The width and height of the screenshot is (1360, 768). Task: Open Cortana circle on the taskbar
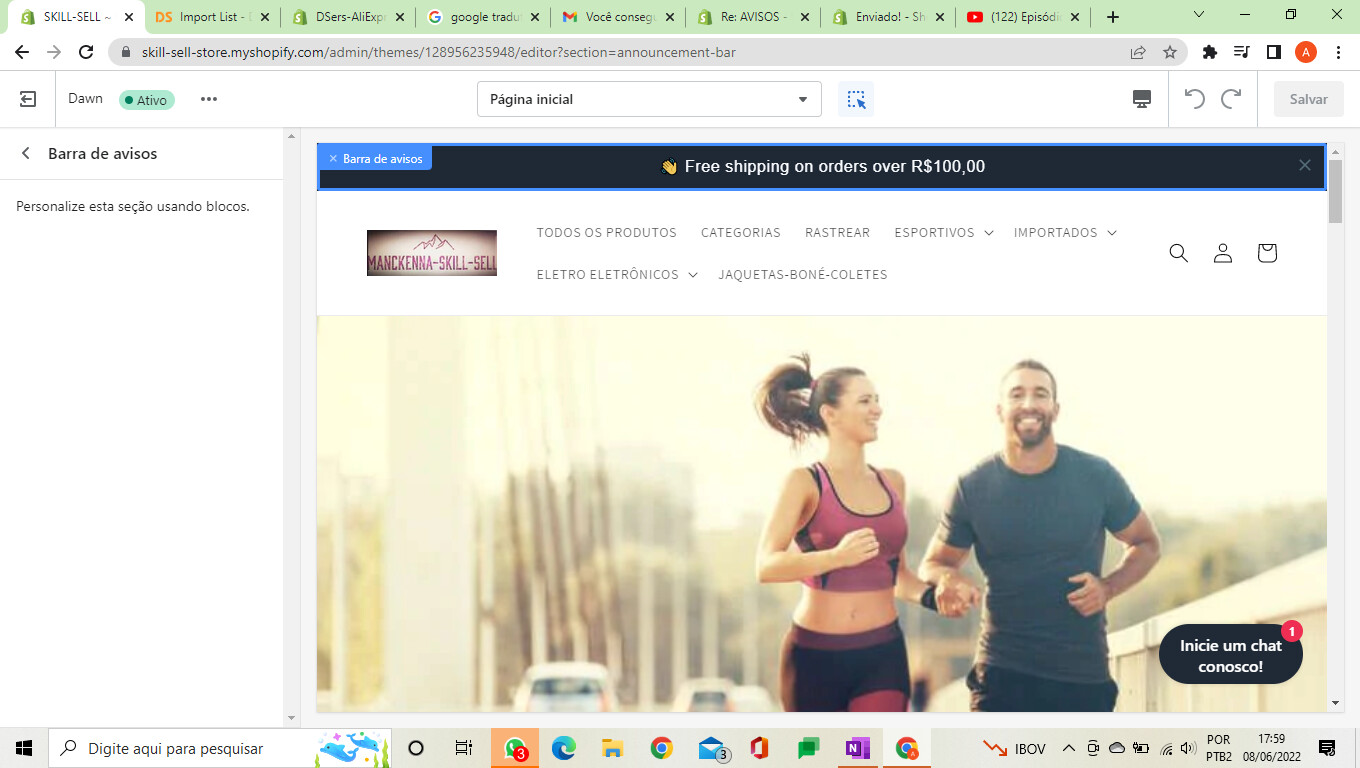pos(416,748)
